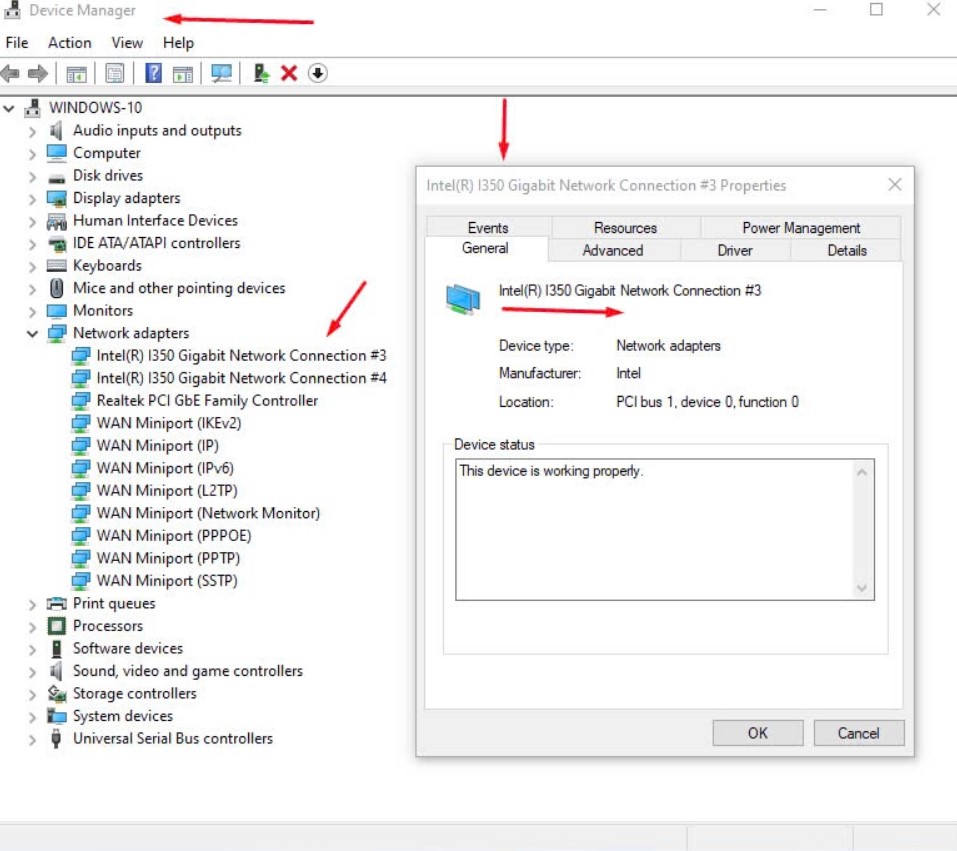The width and height of the screenshot is (957, 851).
Task: Select WAN Miniport (IPv6)
Action: click(x=165, y=468)
